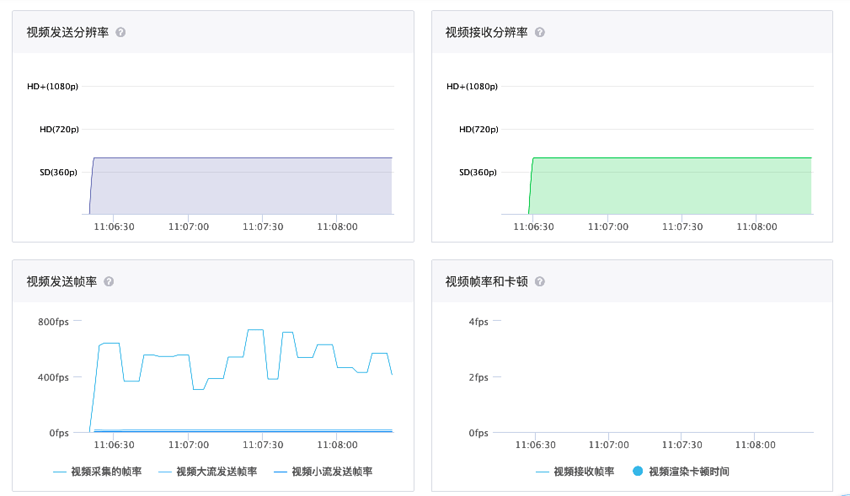Click the 视频发送分辨率 panel title
The height and width of the screenshot is (496, 850).
[68, 33]
